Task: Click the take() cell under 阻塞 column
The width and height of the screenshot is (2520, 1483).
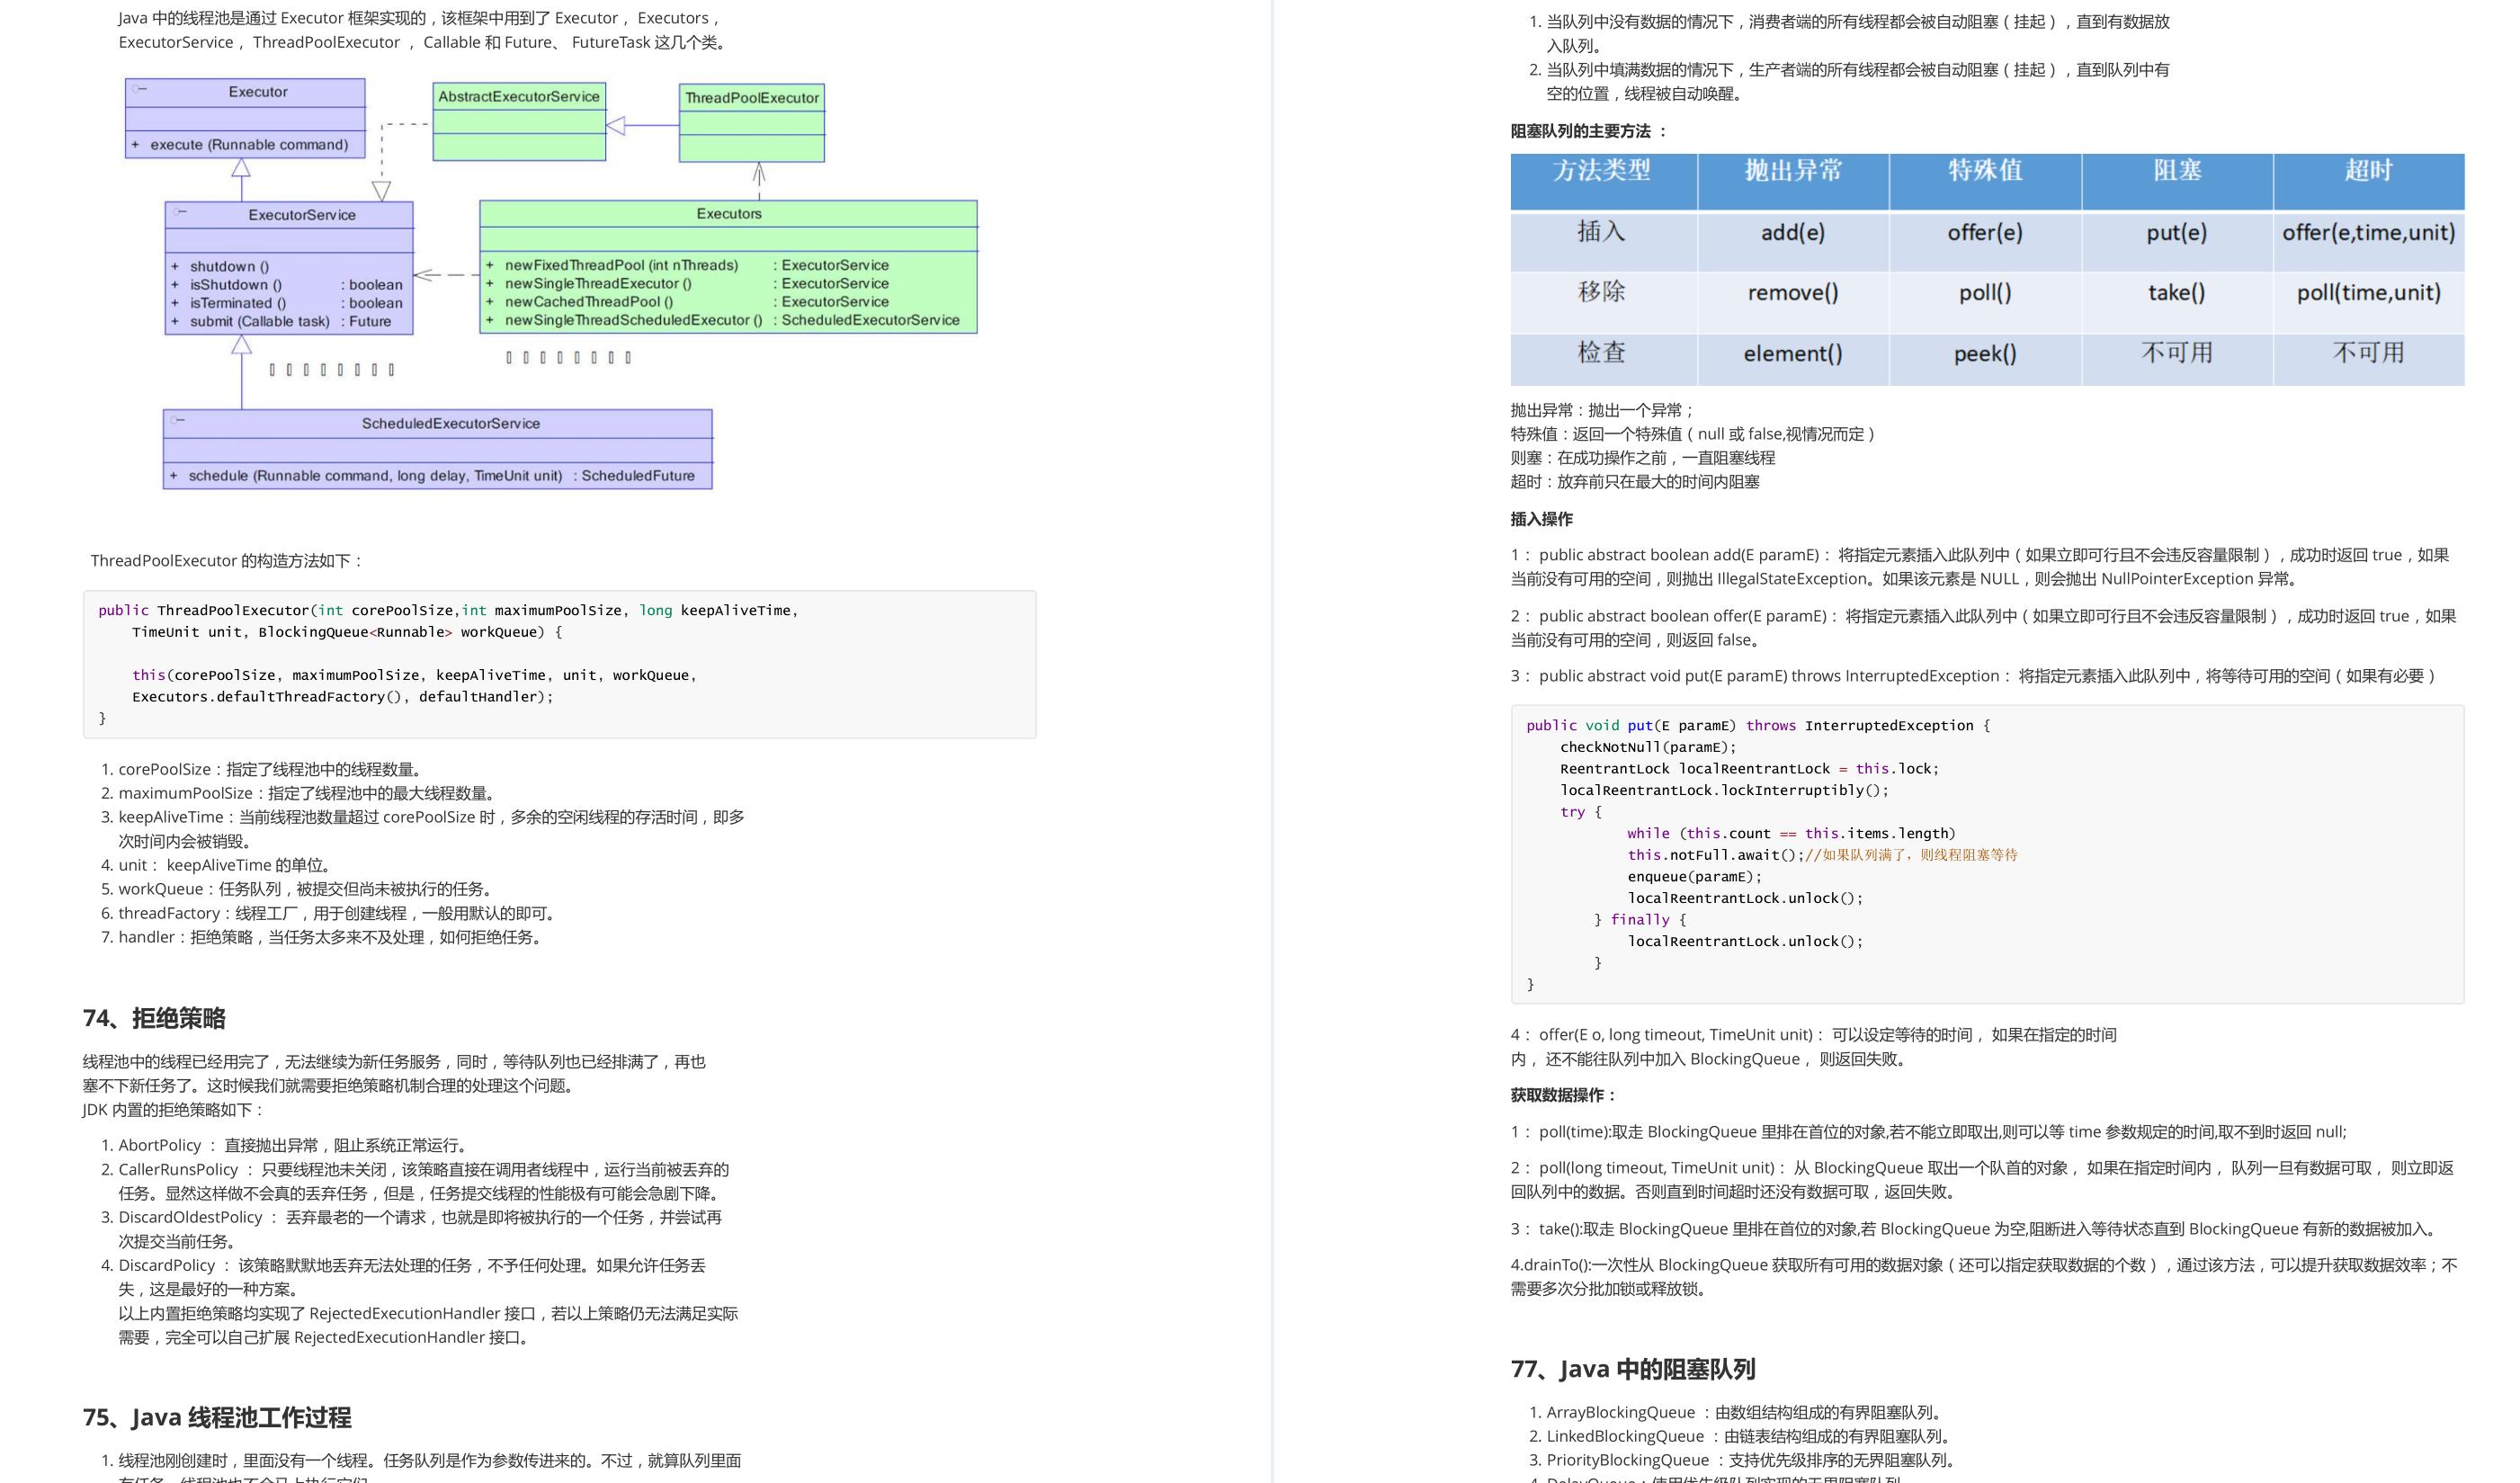Action: click(x=2175, y=293)
